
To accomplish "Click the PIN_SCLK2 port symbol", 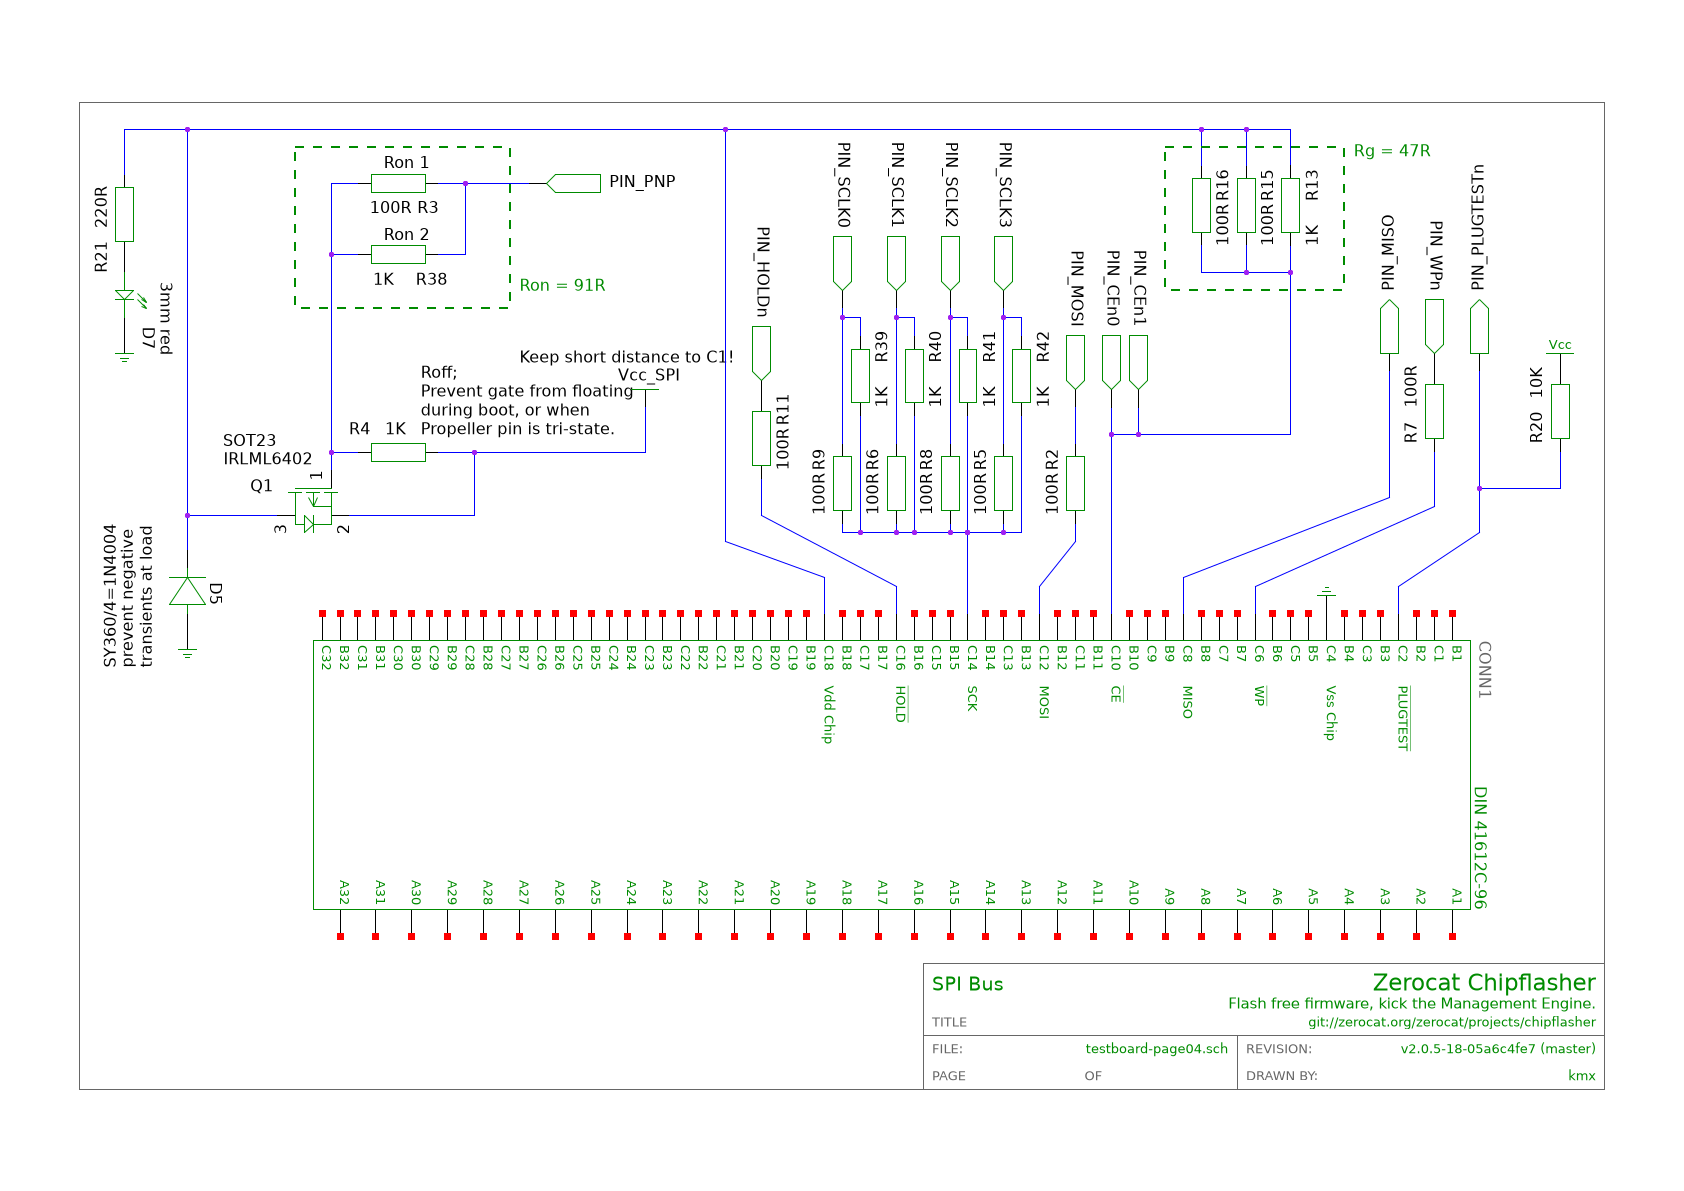I will 950,263.
